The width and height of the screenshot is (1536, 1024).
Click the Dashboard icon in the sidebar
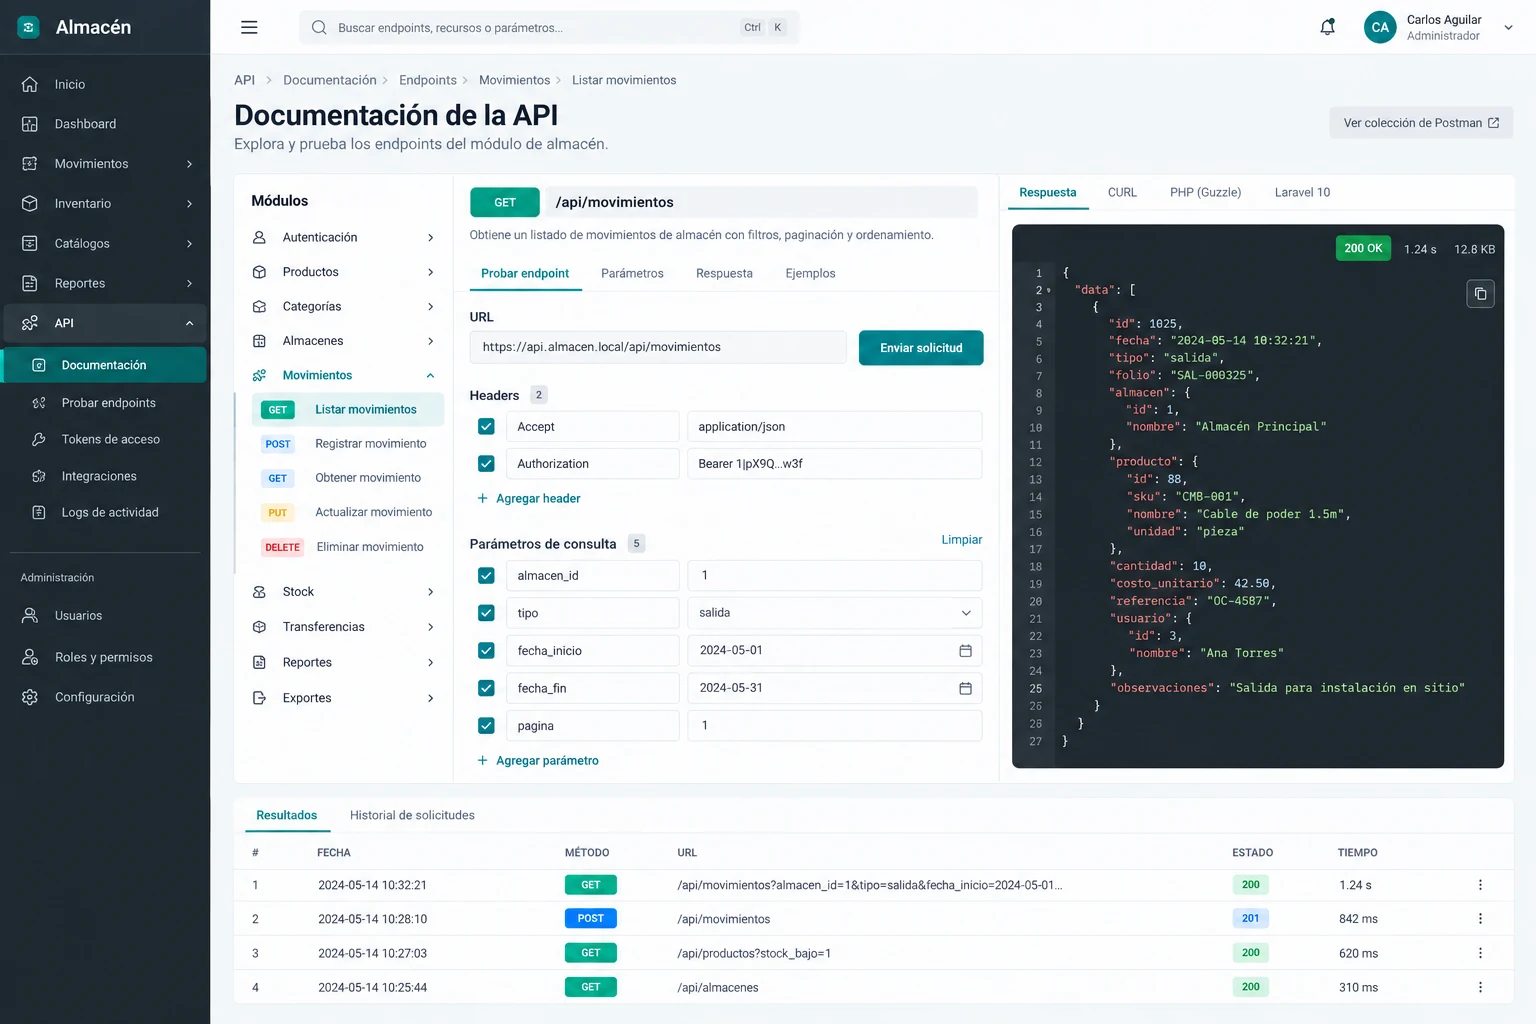tap(30, 124)
